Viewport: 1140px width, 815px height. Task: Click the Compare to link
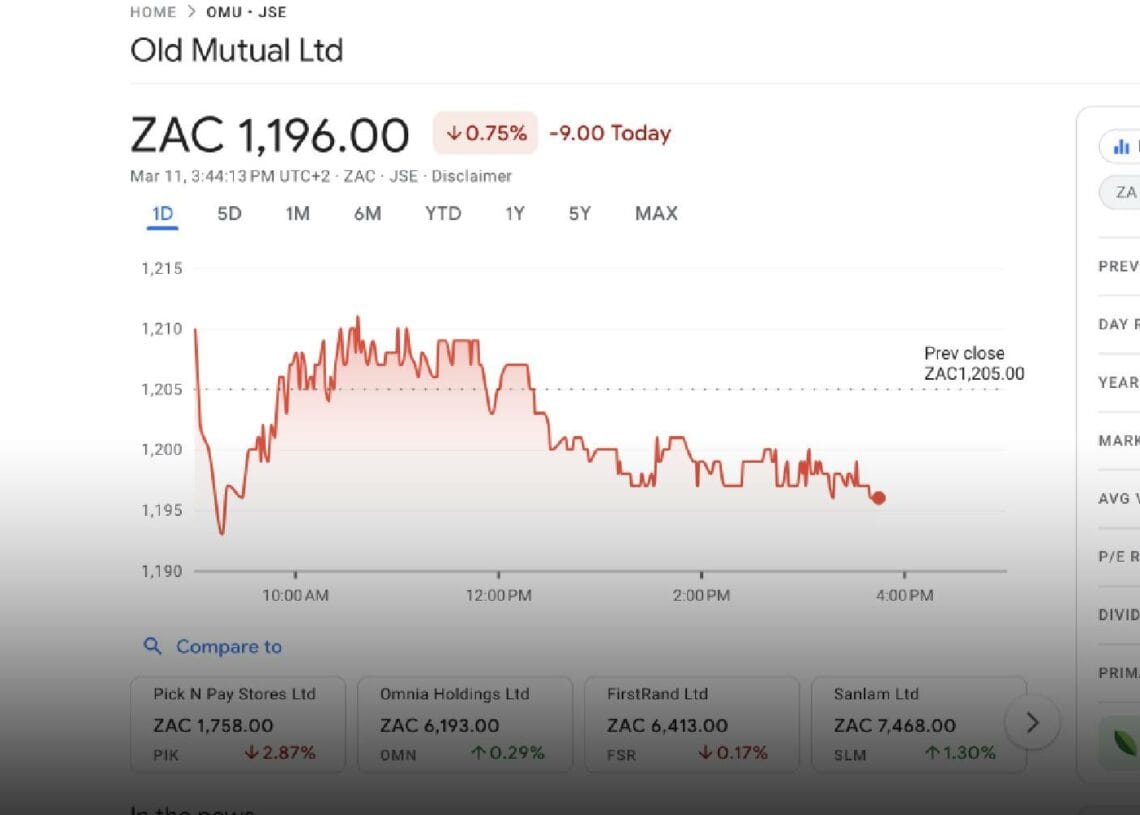click(x=228, y=646)
